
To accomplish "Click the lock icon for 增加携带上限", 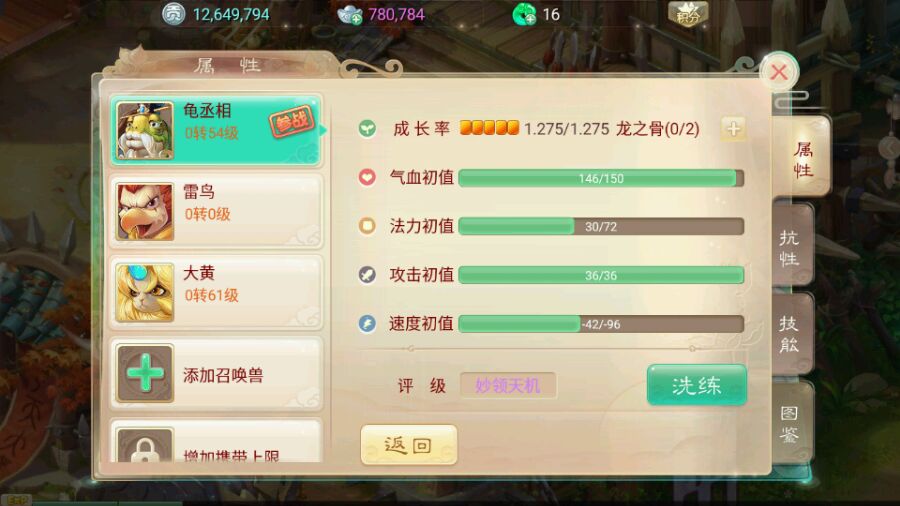I will pos(145,445).
